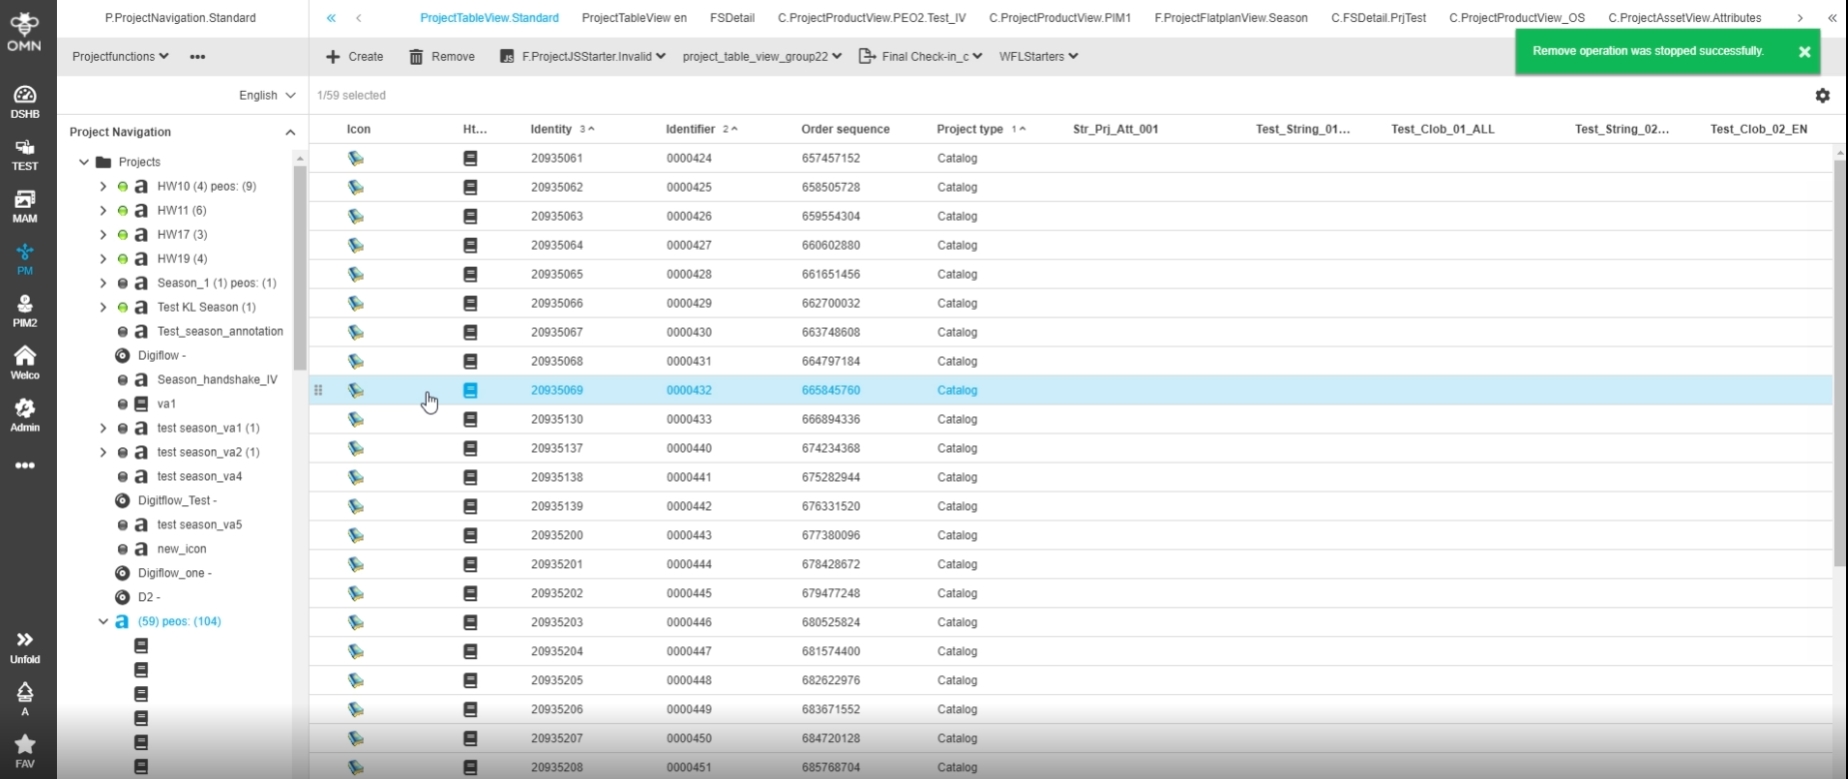The height and width of the screenshot is (779, 1848).
Task: Open the DSHB dashboard icon in sidebar
Action: [x=25, y=101]
